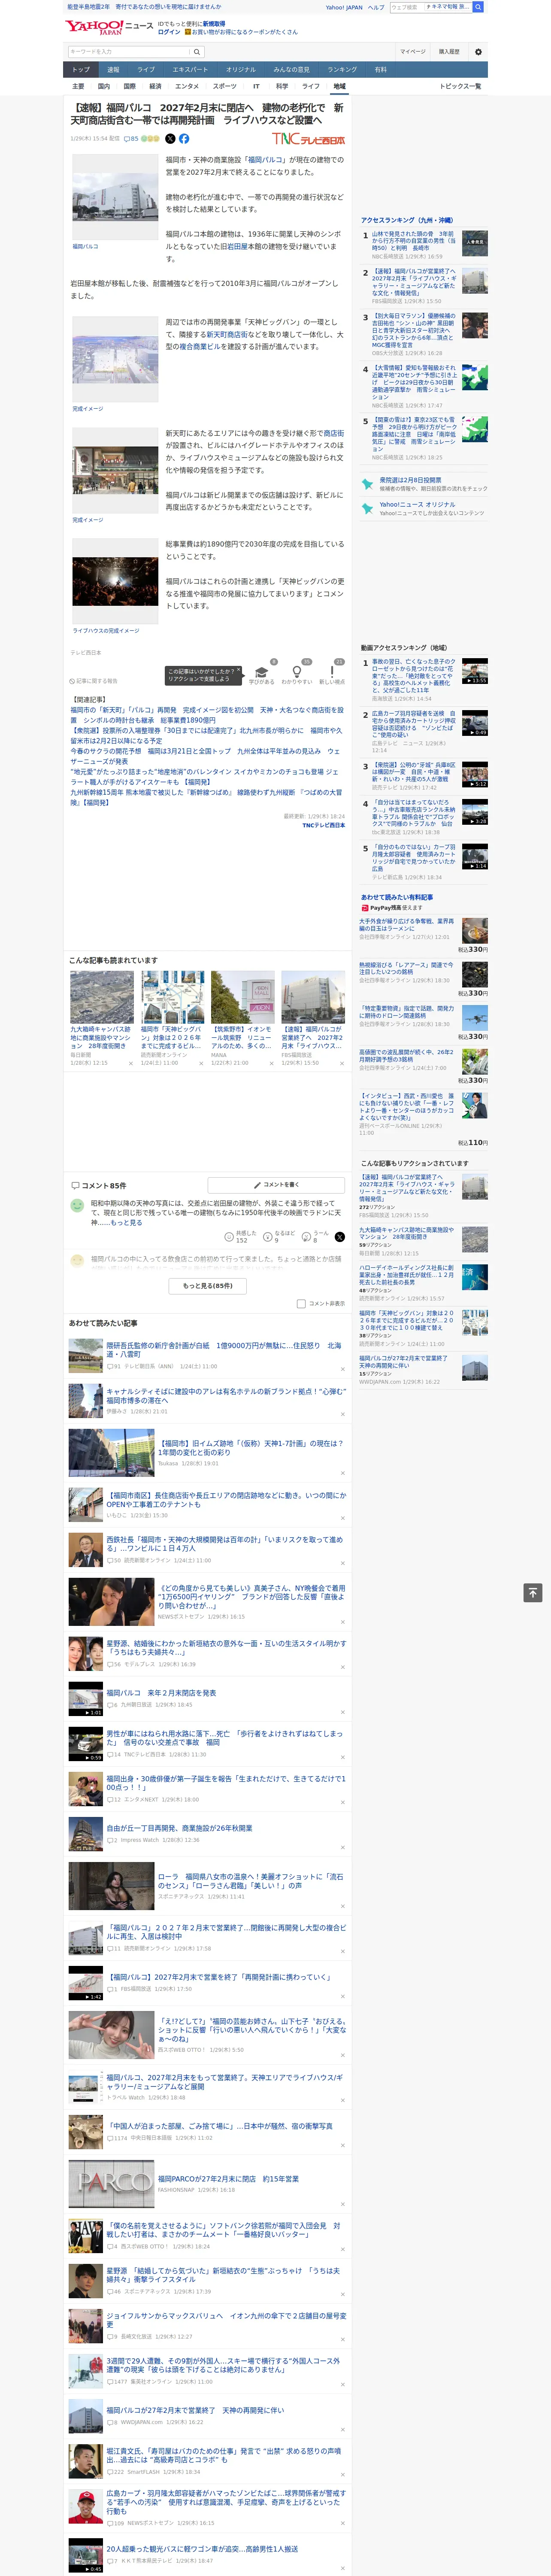Dismiss 九大箱崎キャンパス跡地 card with x
The image size is (551, 2576).
coord(131,1063)
